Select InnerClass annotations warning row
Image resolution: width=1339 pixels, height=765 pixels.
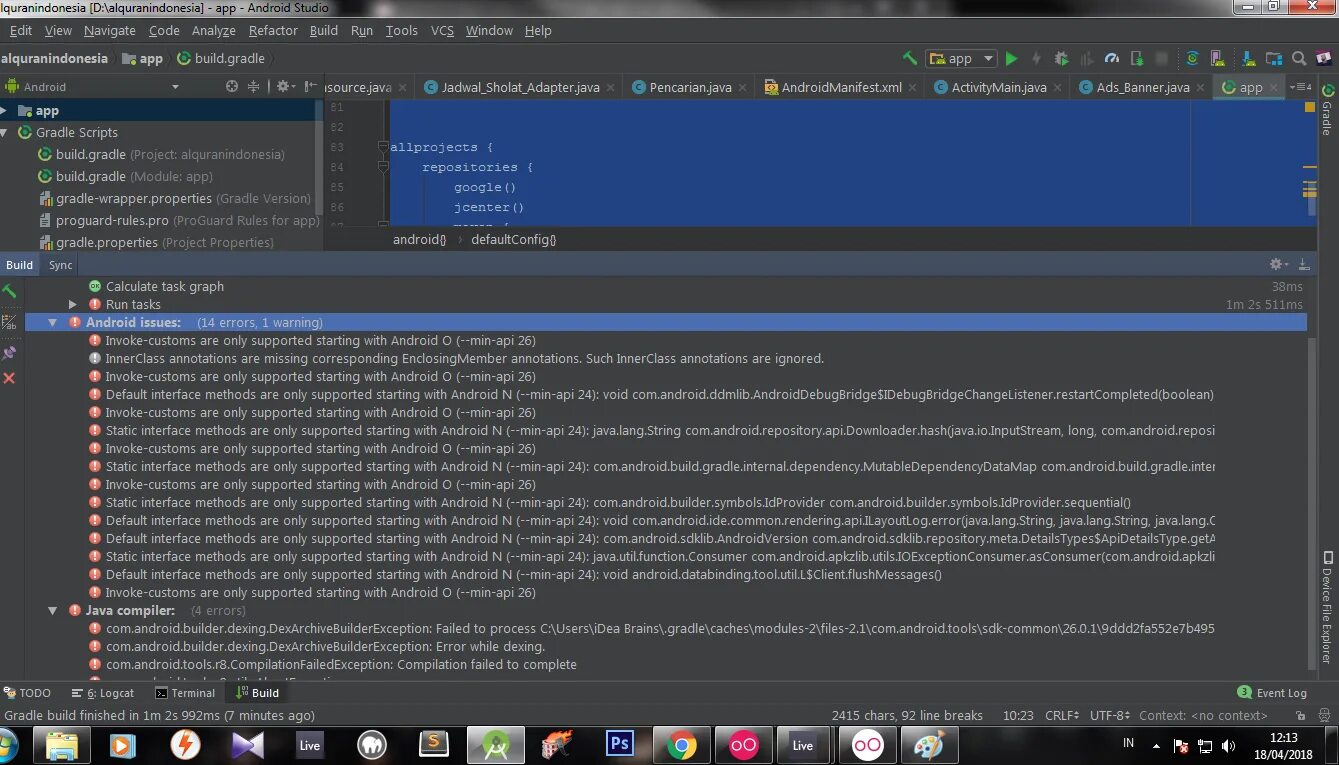[456, 358]
